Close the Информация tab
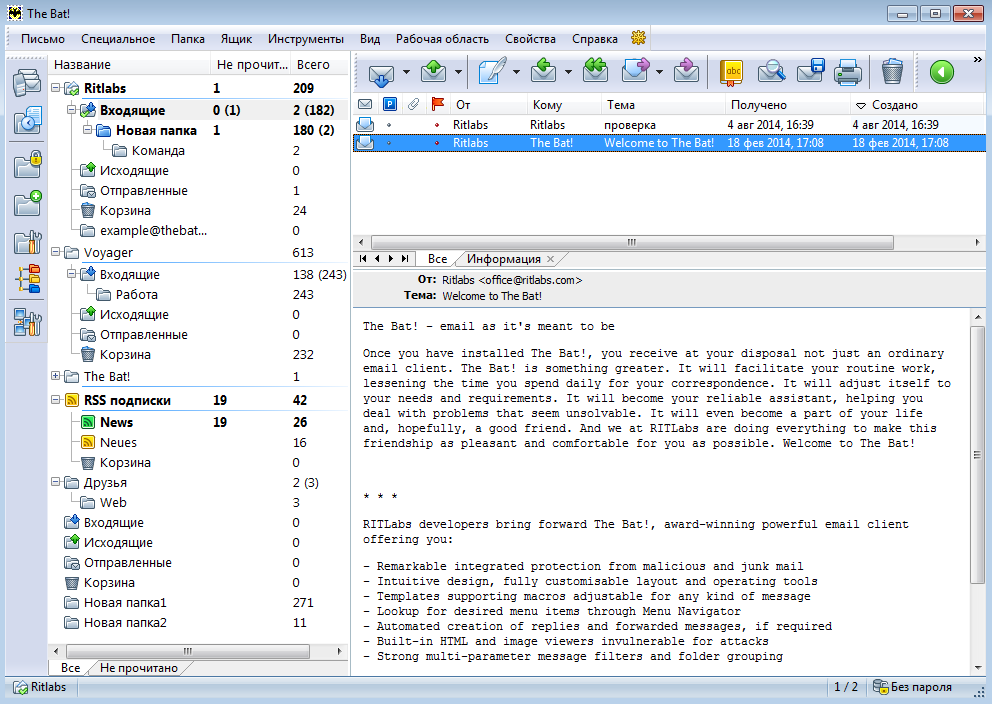This screenshot has height=704, width=992. [550, 259]
